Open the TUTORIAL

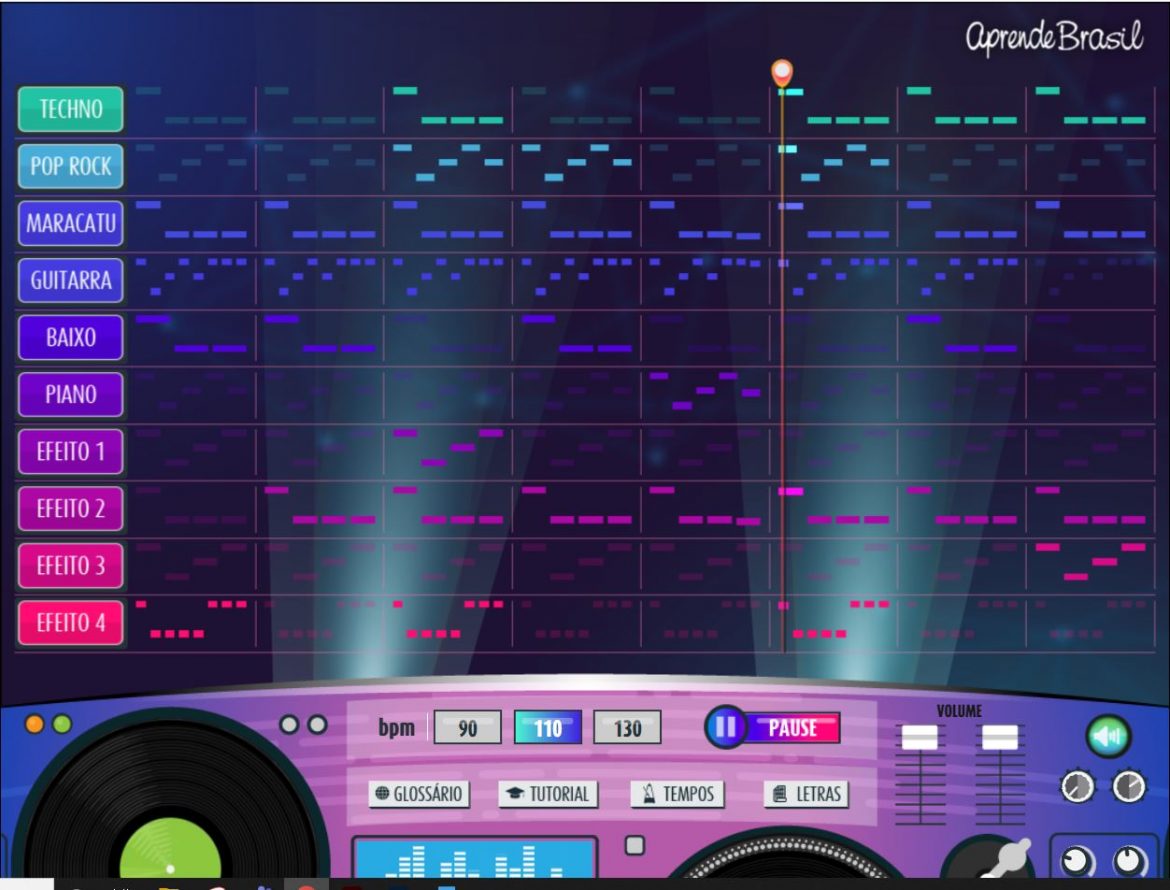pos(548,794)
